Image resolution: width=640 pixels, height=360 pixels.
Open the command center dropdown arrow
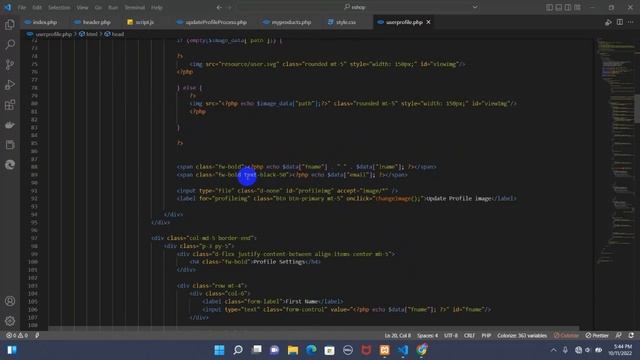475,7
